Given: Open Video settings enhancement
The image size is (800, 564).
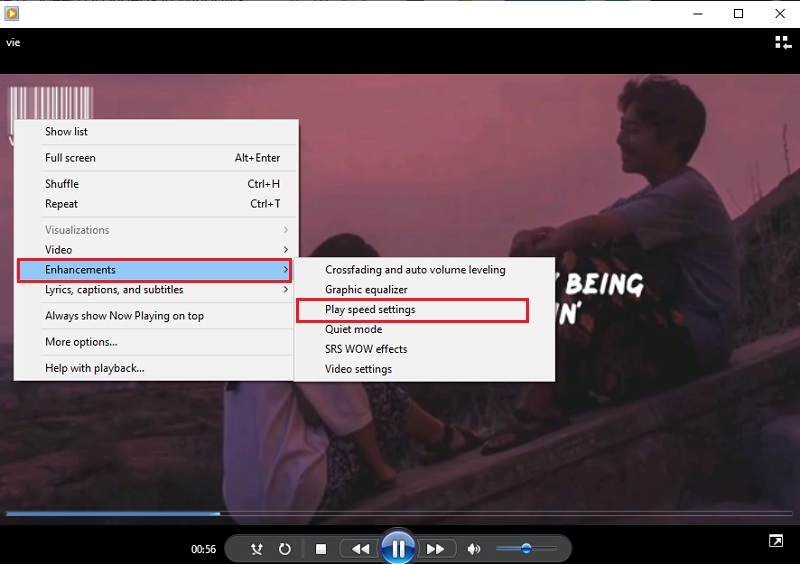Looking at the screenshot, I should [x=424, y=369].
